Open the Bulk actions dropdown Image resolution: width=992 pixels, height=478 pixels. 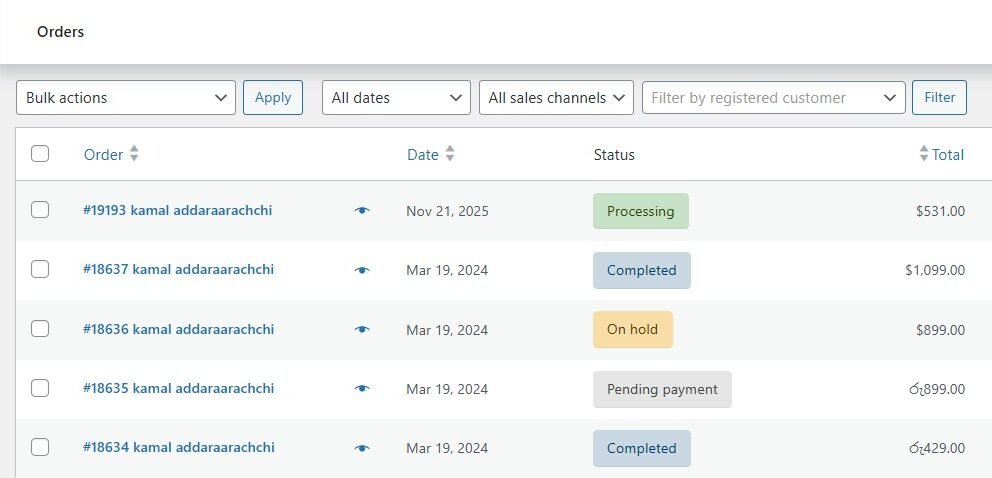[x=126, y=98]
